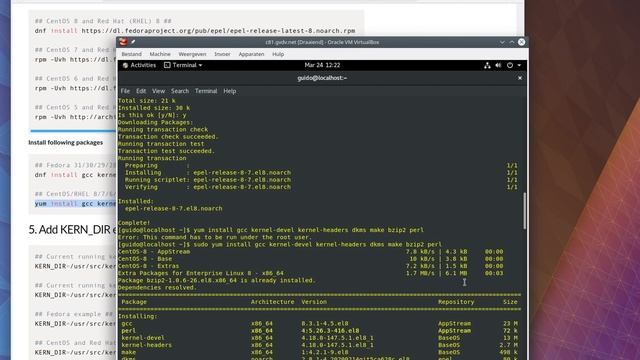This screenshot has height=360, width=640.
Task: Click the 'sudo yum install gcc' command line
Action: (x=280, y=244)
